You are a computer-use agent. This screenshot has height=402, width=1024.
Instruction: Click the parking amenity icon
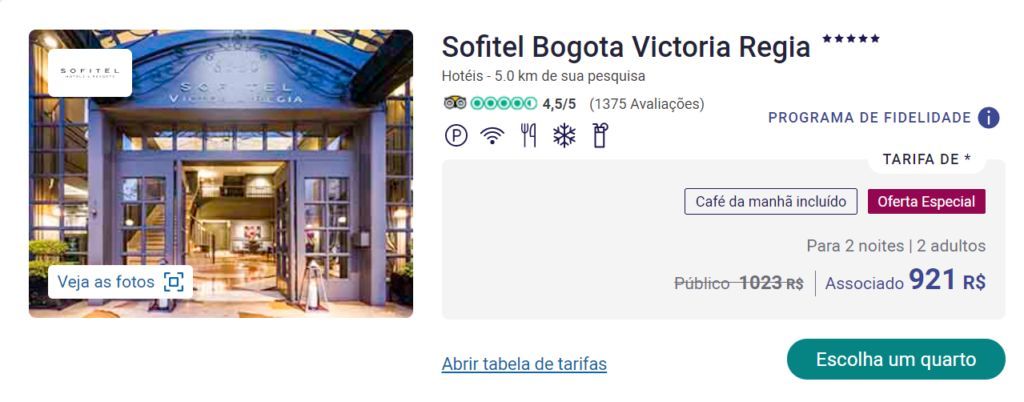(456, 136)
